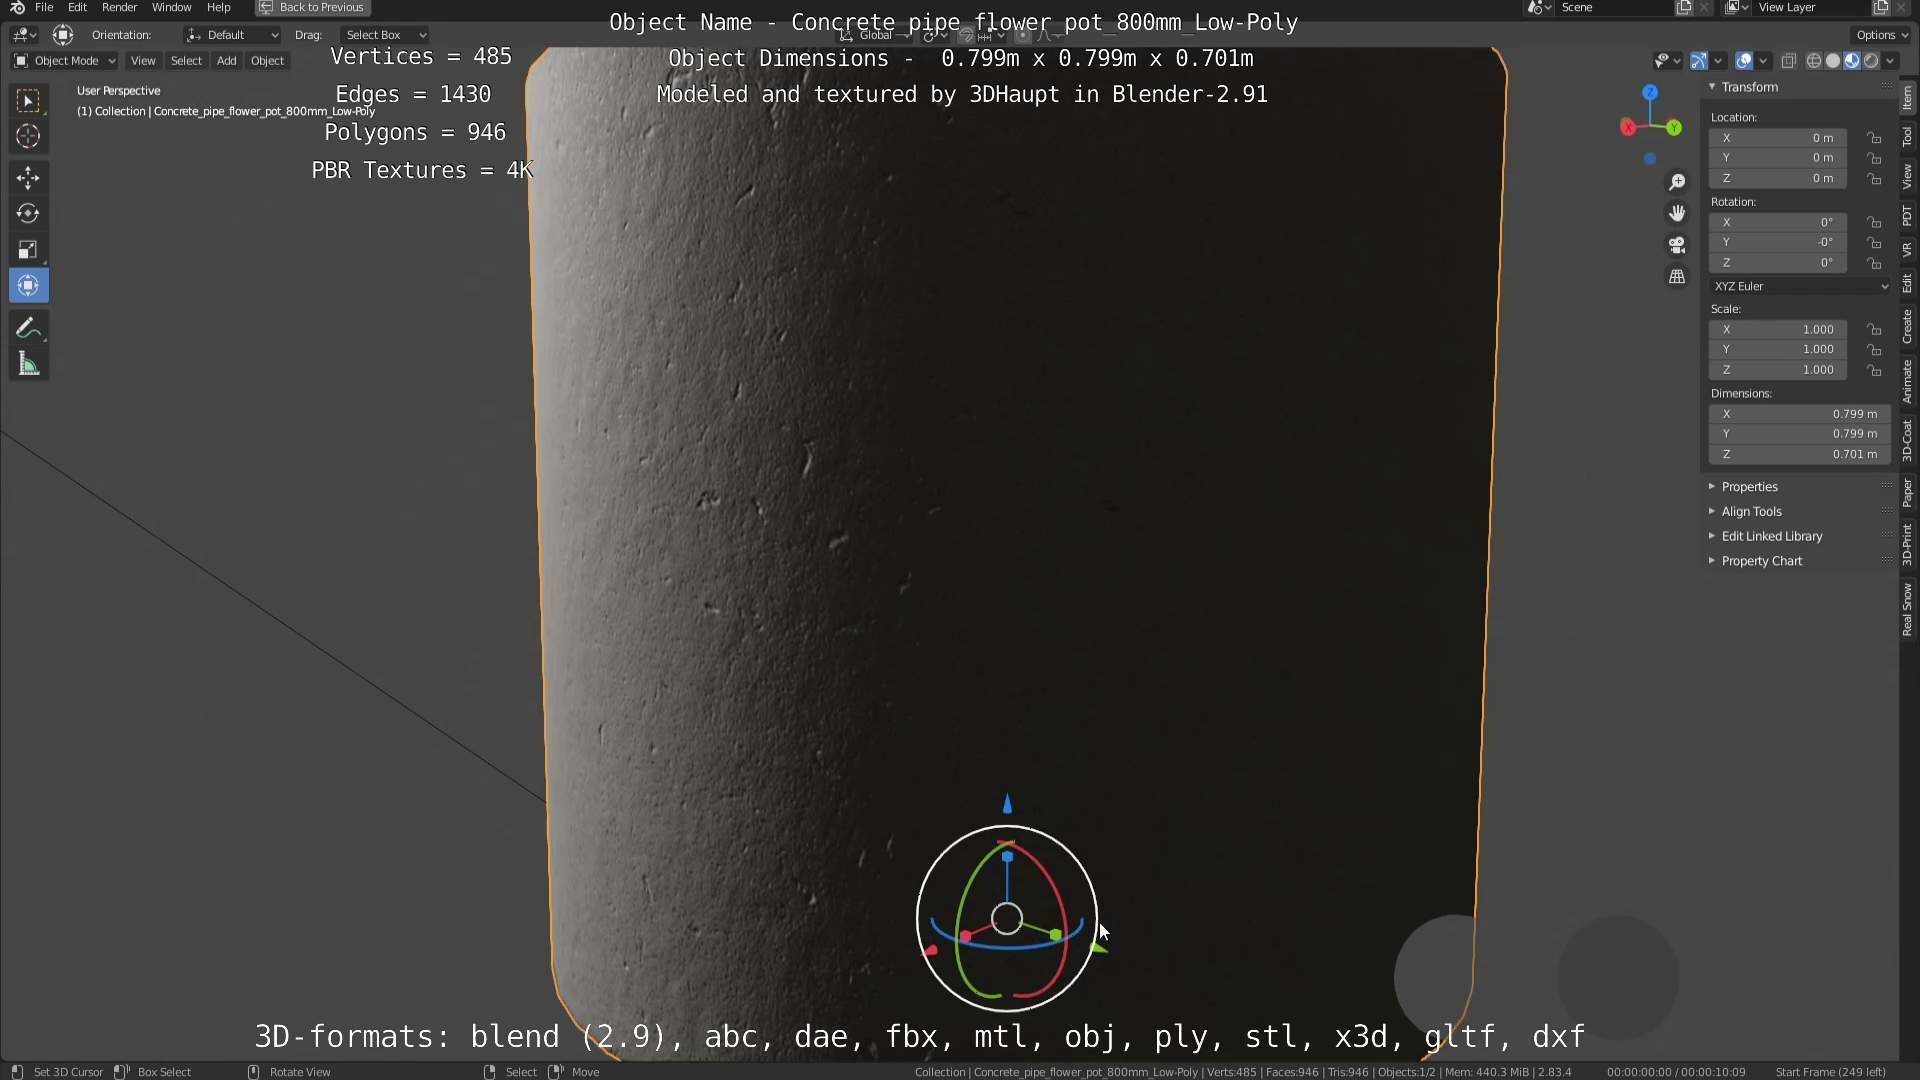Toggle lock for Location X

click(x=1874, y=138)
